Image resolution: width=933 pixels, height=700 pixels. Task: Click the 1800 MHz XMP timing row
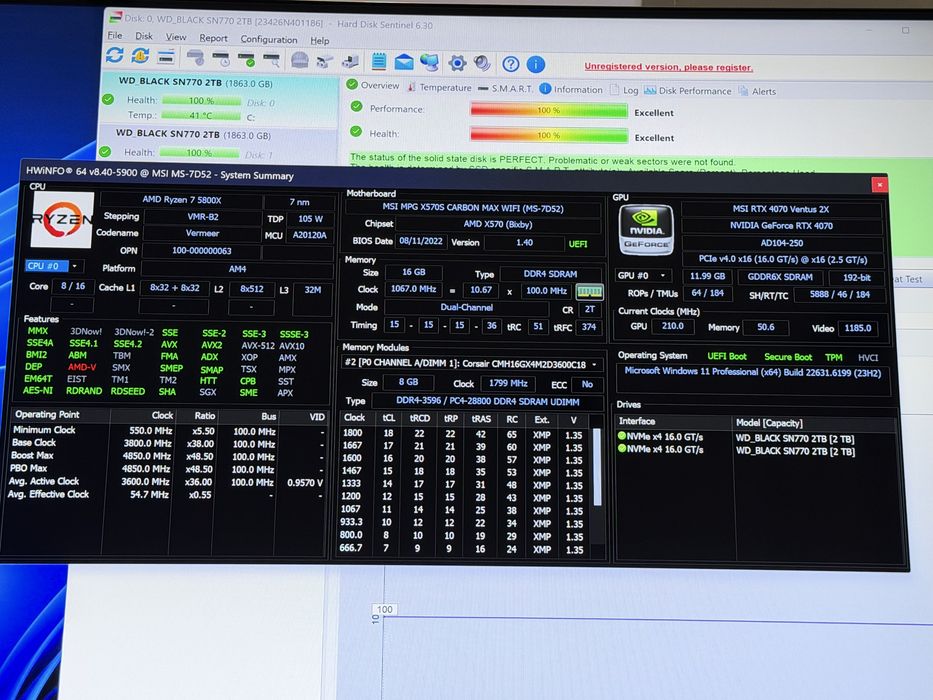click(463, 435)
